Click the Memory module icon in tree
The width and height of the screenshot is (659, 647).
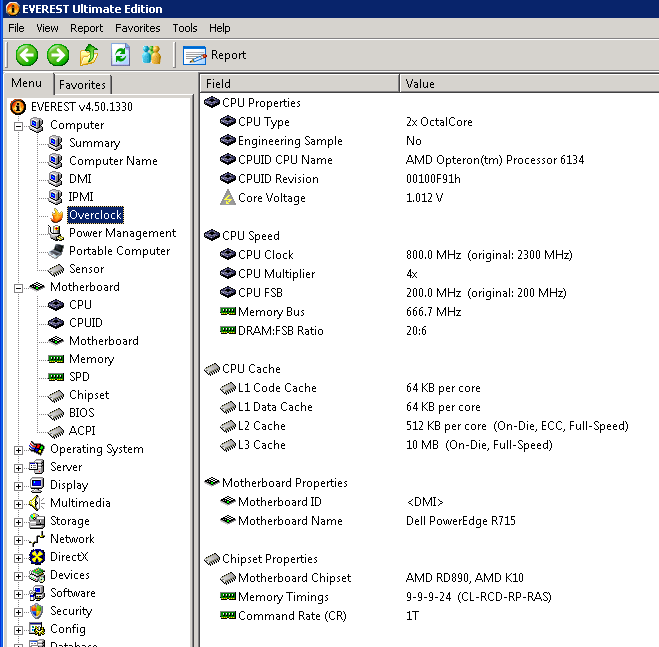[55, 359]
